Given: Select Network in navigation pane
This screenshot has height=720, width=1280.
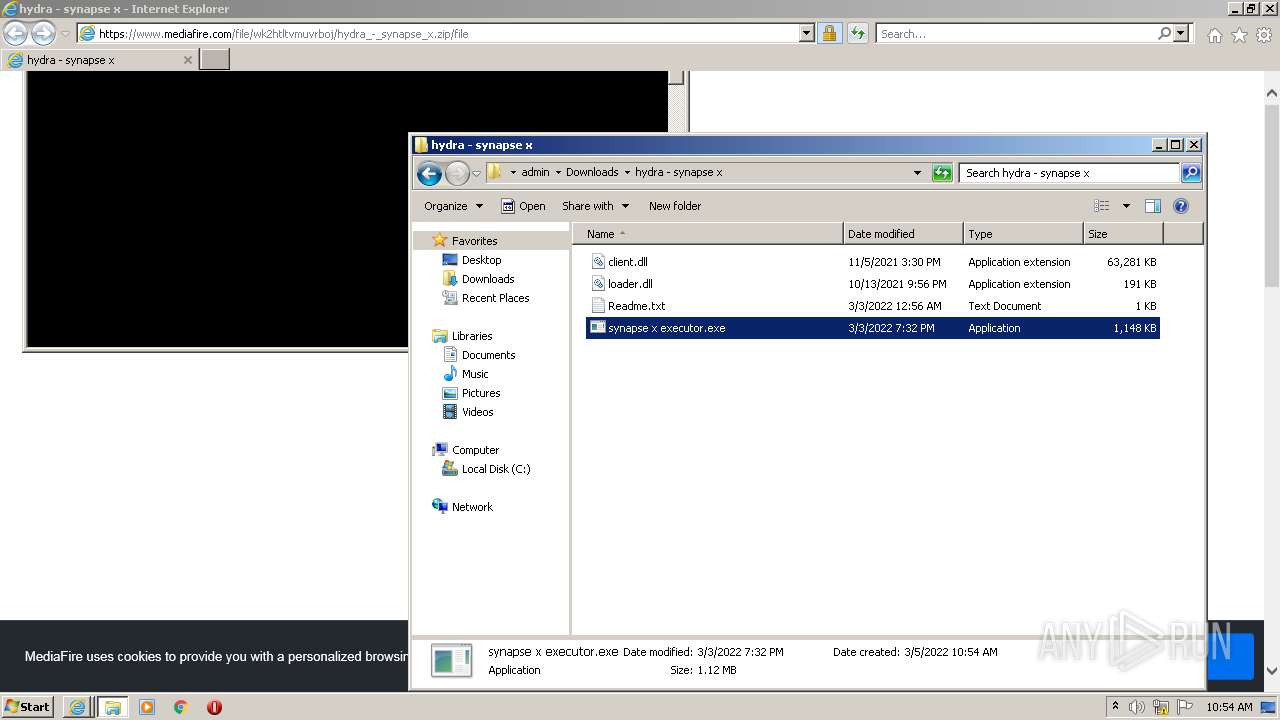Looking at the screenshot, I should click(x=472, y=507).
